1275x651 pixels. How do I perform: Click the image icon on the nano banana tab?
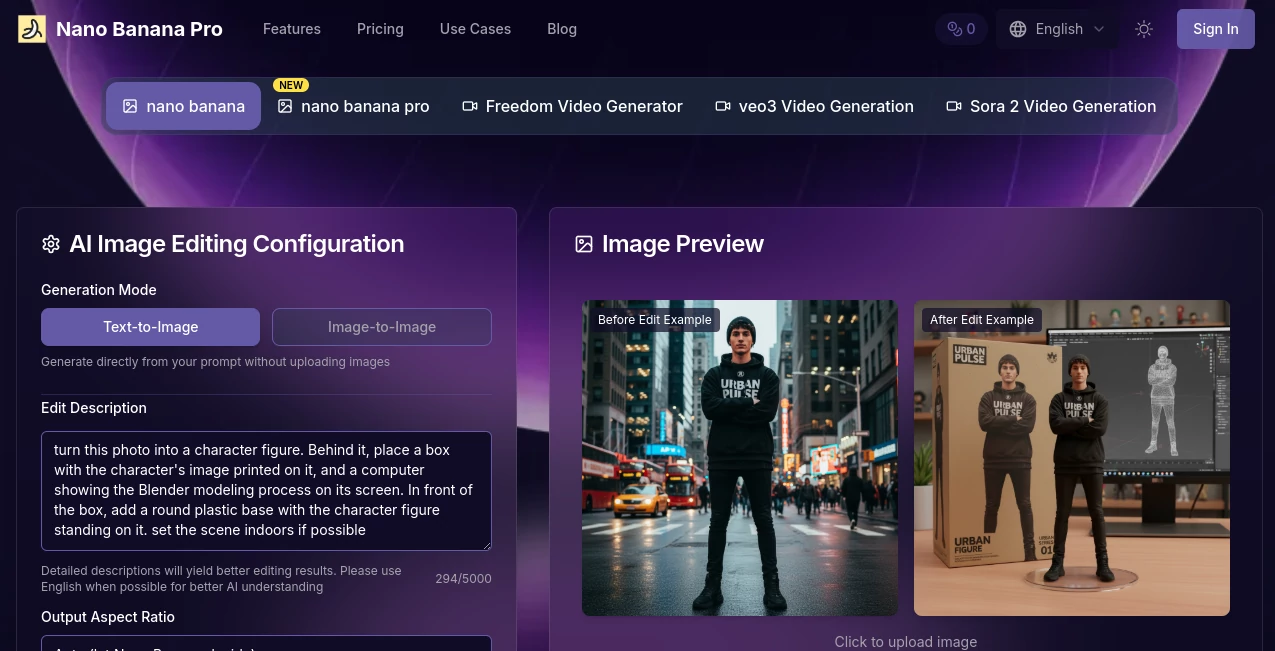click(130, 106)
